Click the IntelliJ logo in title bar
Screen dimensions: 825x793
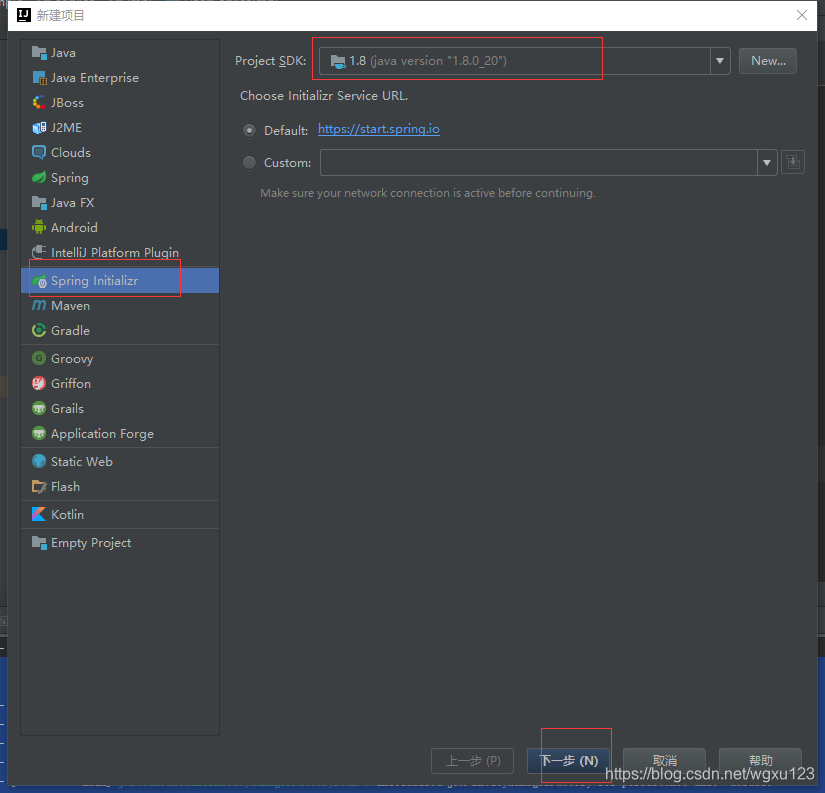(x=24, y=15)
